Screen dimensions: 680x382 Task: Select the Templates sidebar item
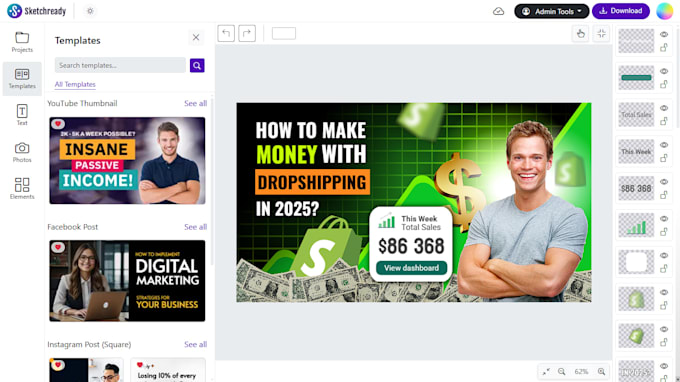click(22, 78)
